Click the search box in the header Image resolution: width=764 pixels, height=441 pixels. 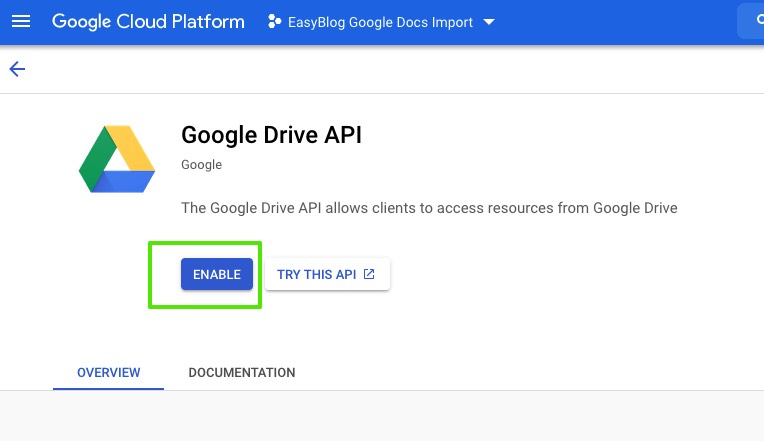(751, 21)
